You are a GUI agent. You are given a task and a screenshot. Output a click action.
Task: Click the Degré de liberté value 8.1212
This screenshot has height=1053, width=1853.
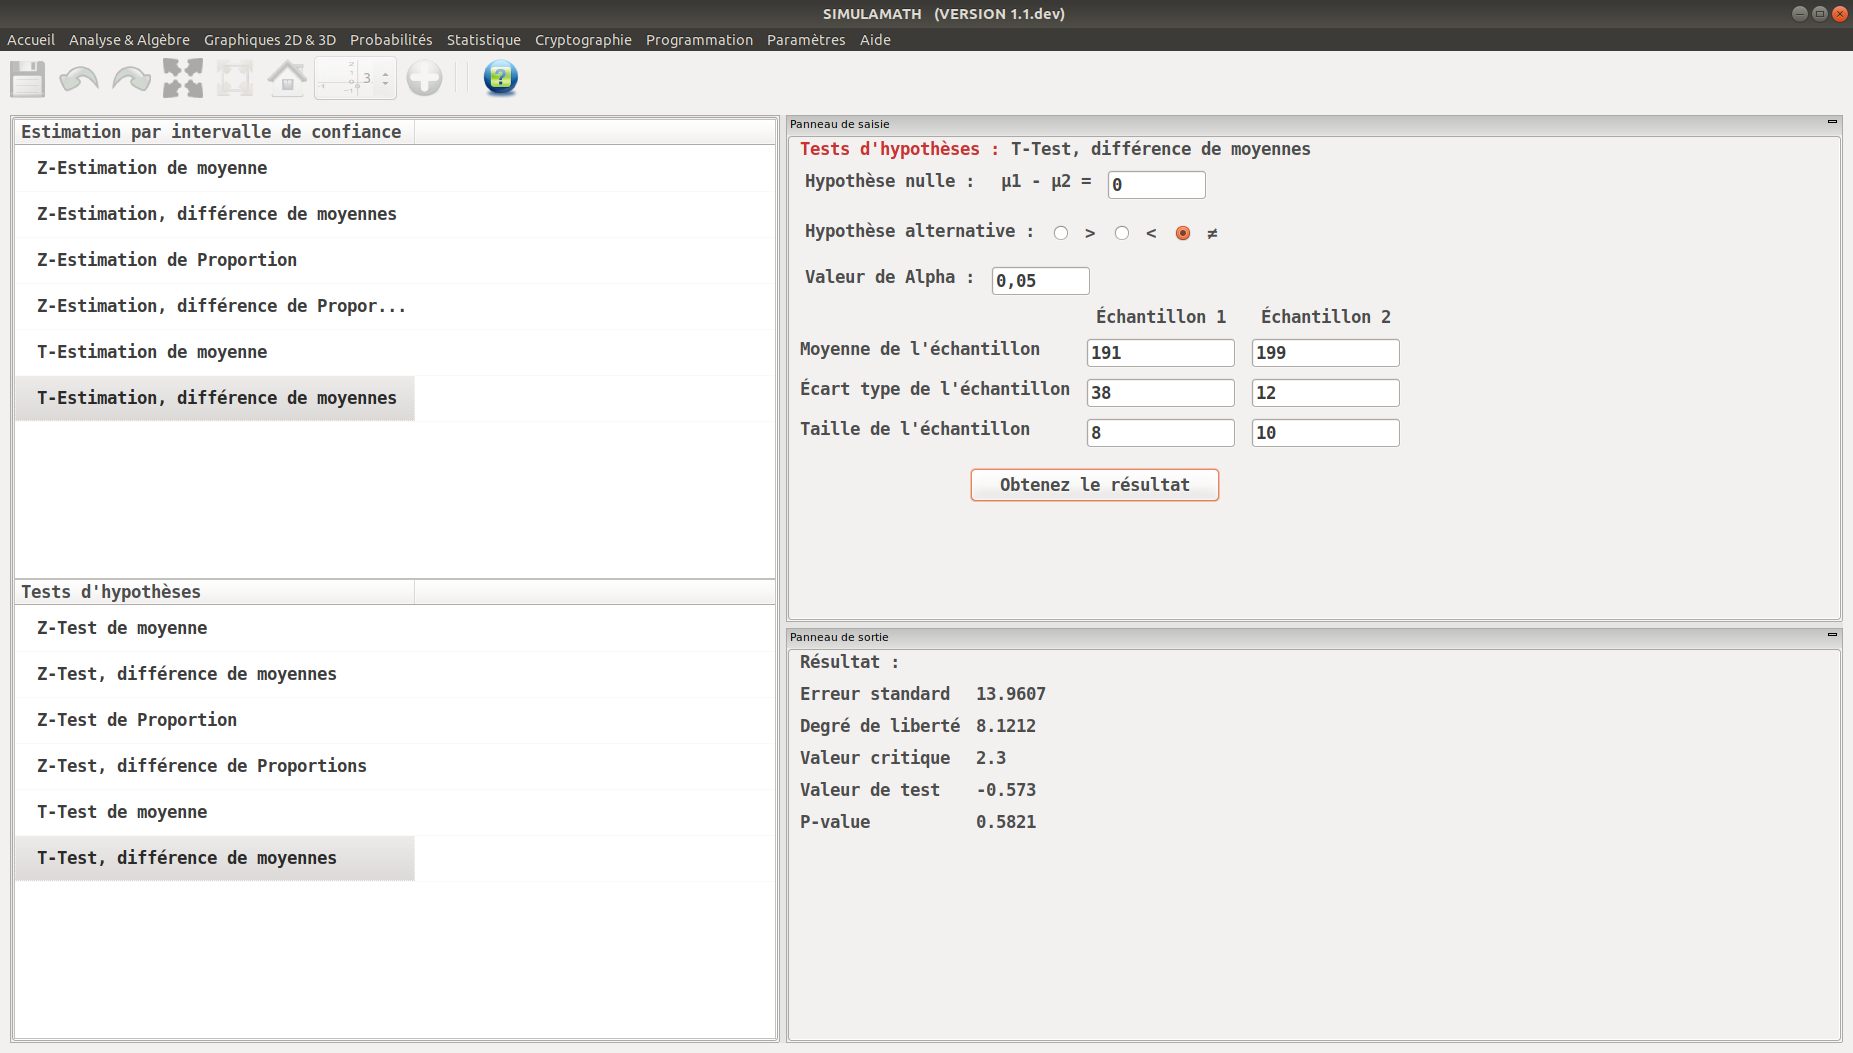pyautogui.click(x=1006, y=726)
